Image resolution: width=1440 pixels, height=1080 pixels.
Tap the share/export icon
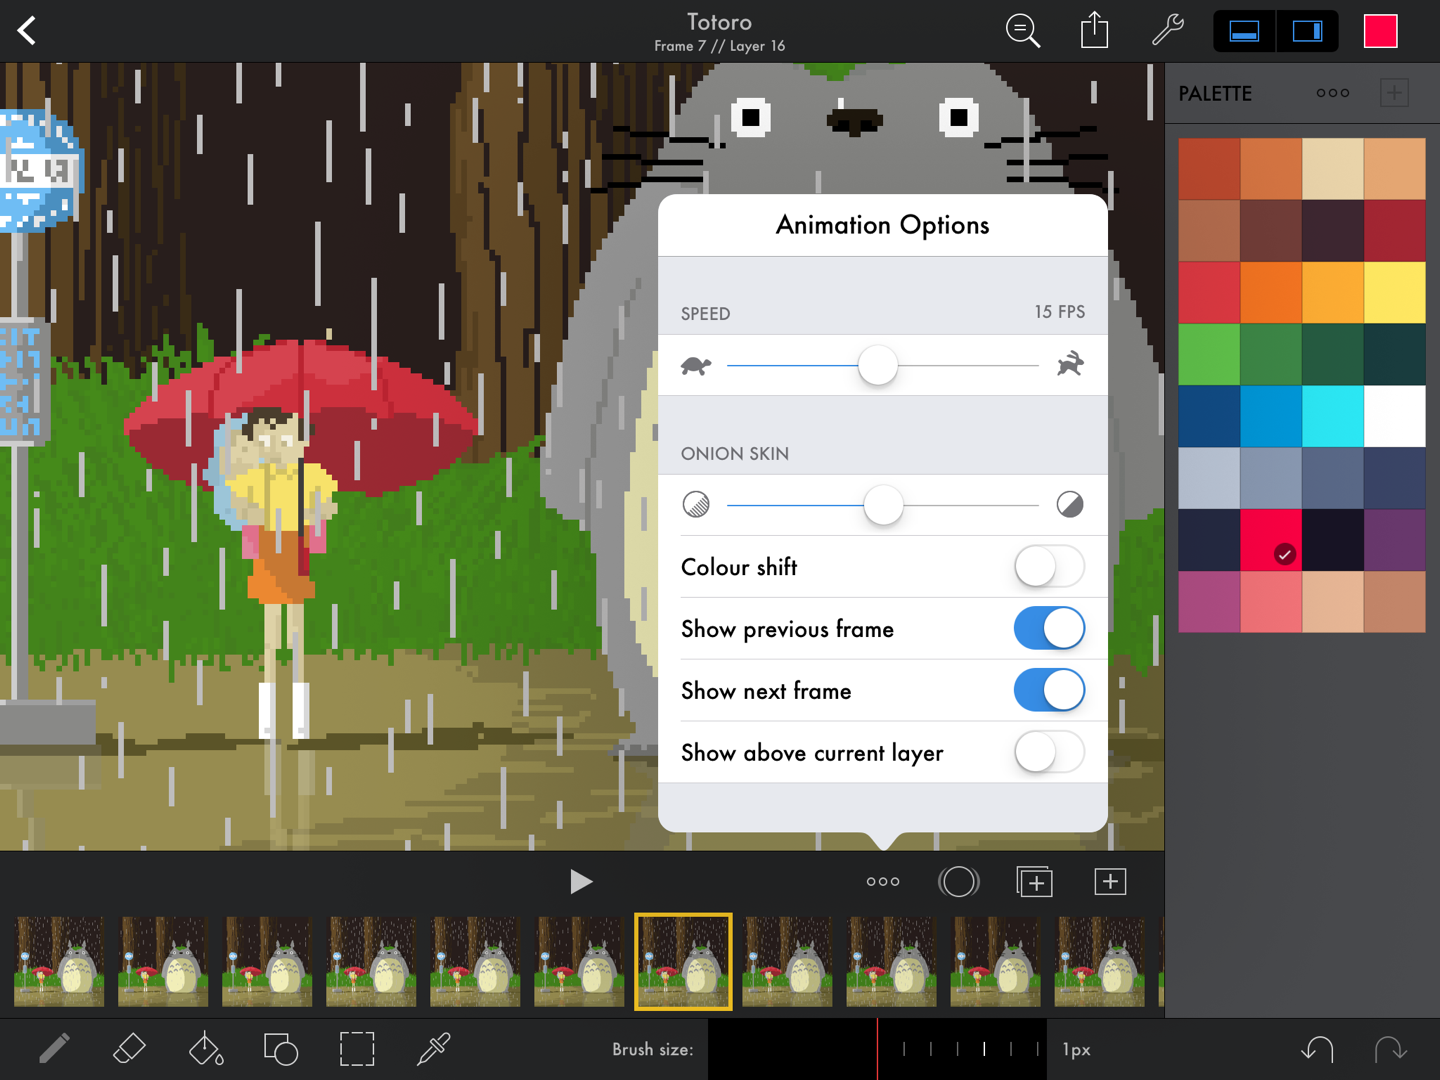1095,30
